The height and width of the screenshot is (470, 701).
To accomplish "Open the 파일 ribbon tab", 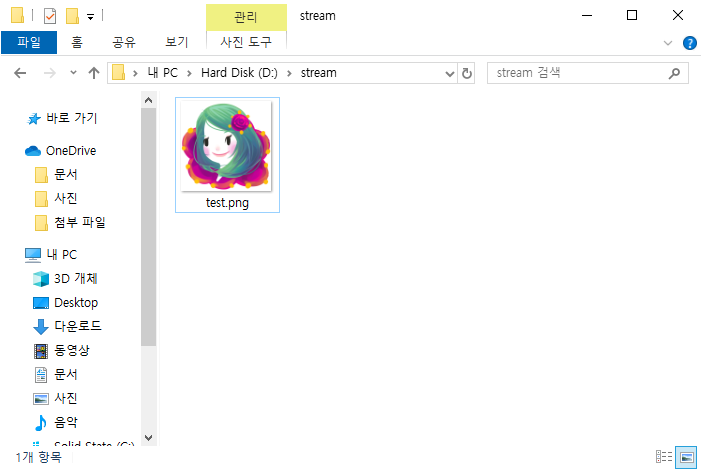I will tap(29, 42).
